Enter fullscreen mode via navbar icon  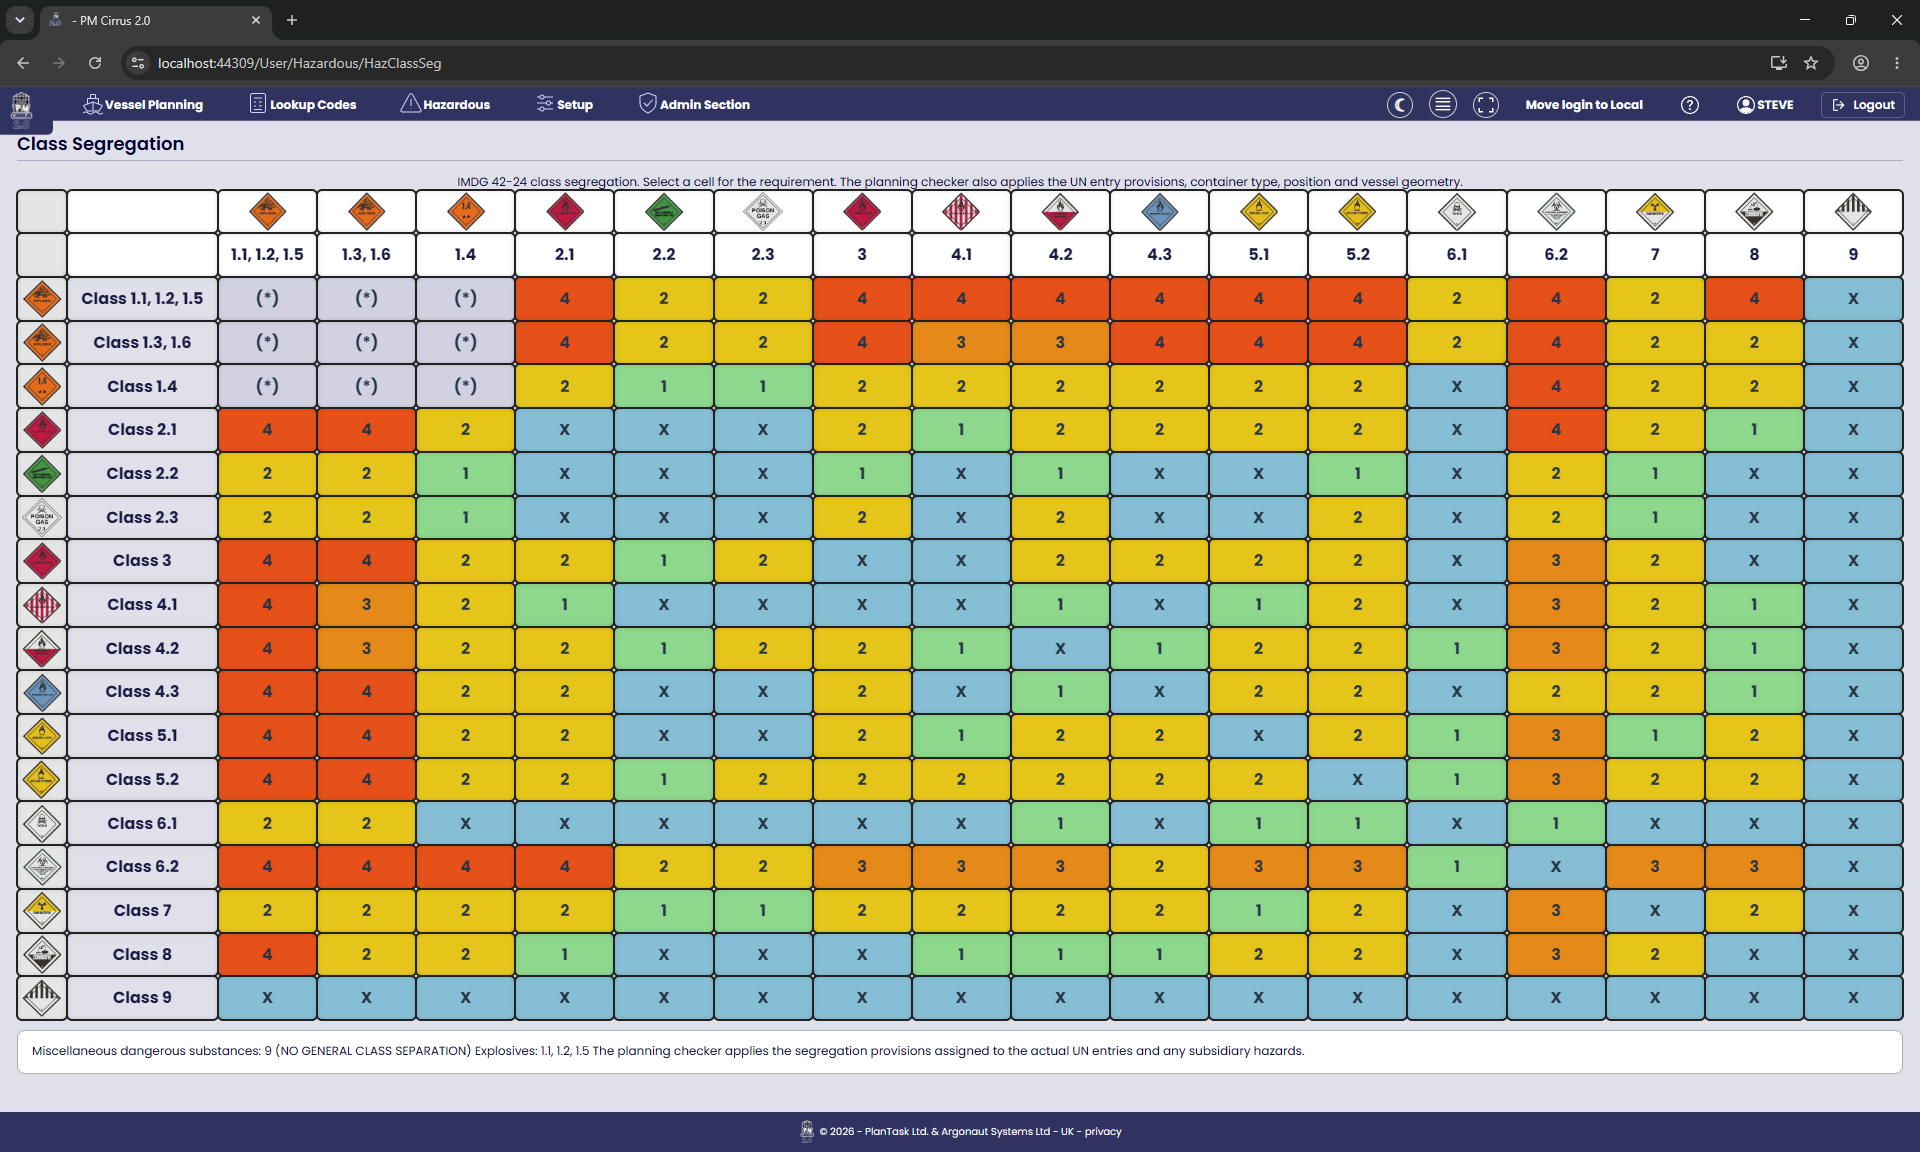pos(1486,104)
